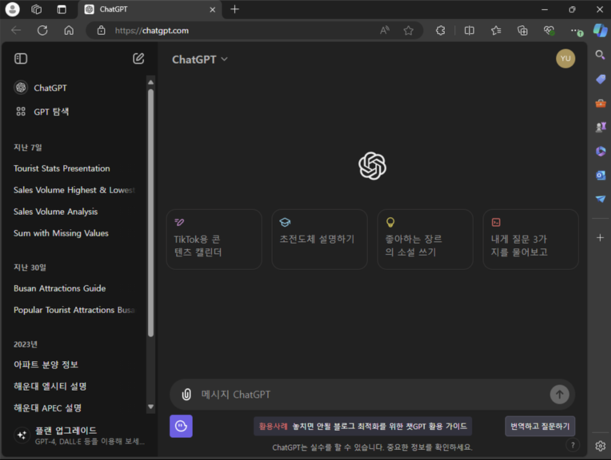611x460 pixels.
Task: Open browser extensions puzzle icon
Action: pos(440,30)
